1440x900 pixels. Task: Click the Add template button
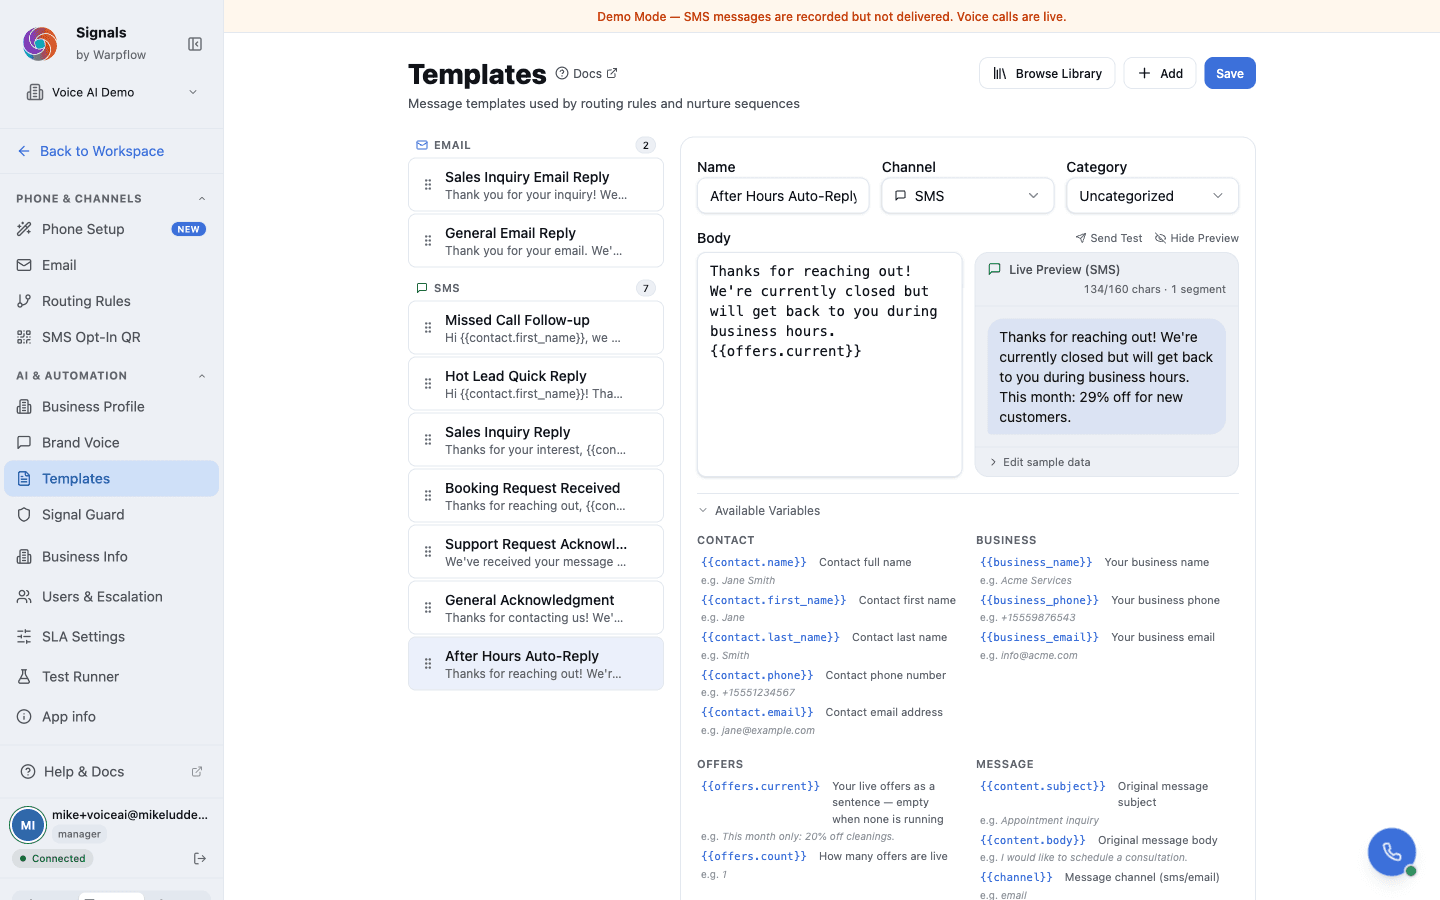pos(1160,73)
